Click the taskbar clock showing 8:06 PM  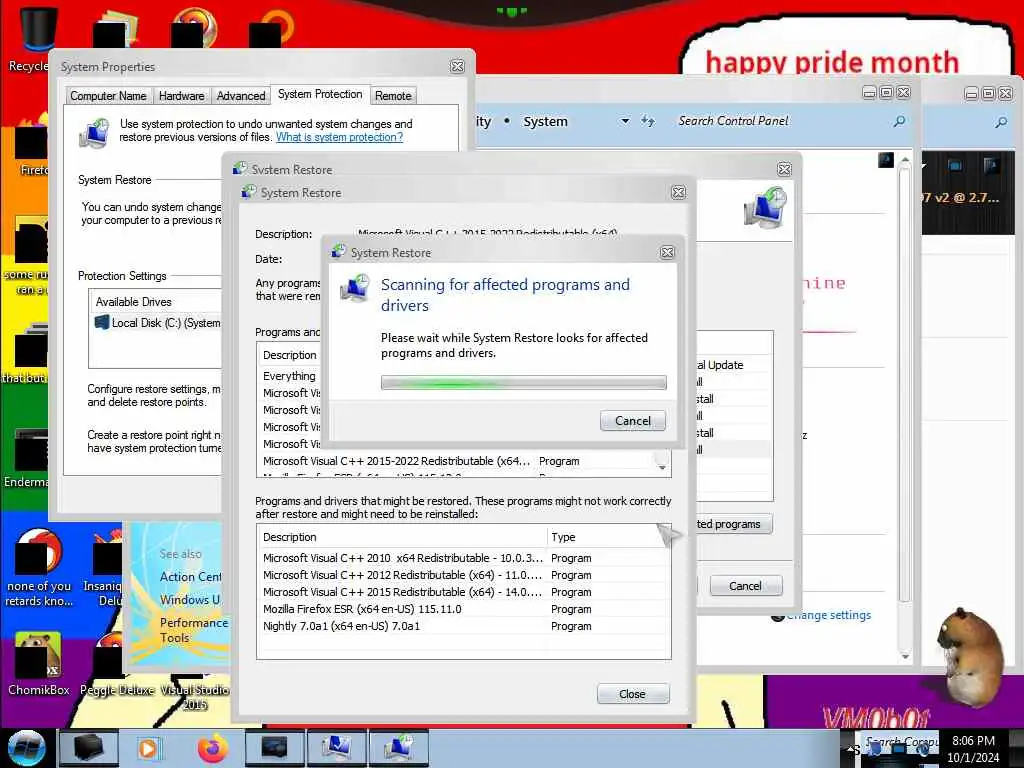973,741
